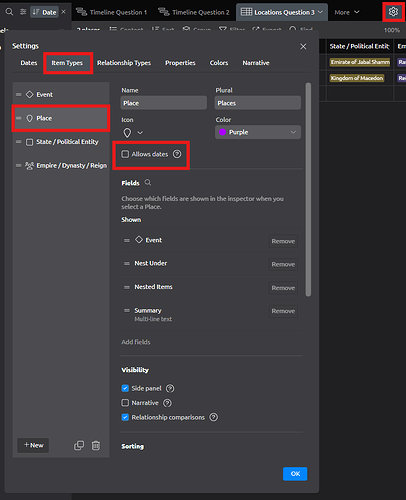
Task: Open the Timeline Question 2 tab
Action: [x=194, y=12]
